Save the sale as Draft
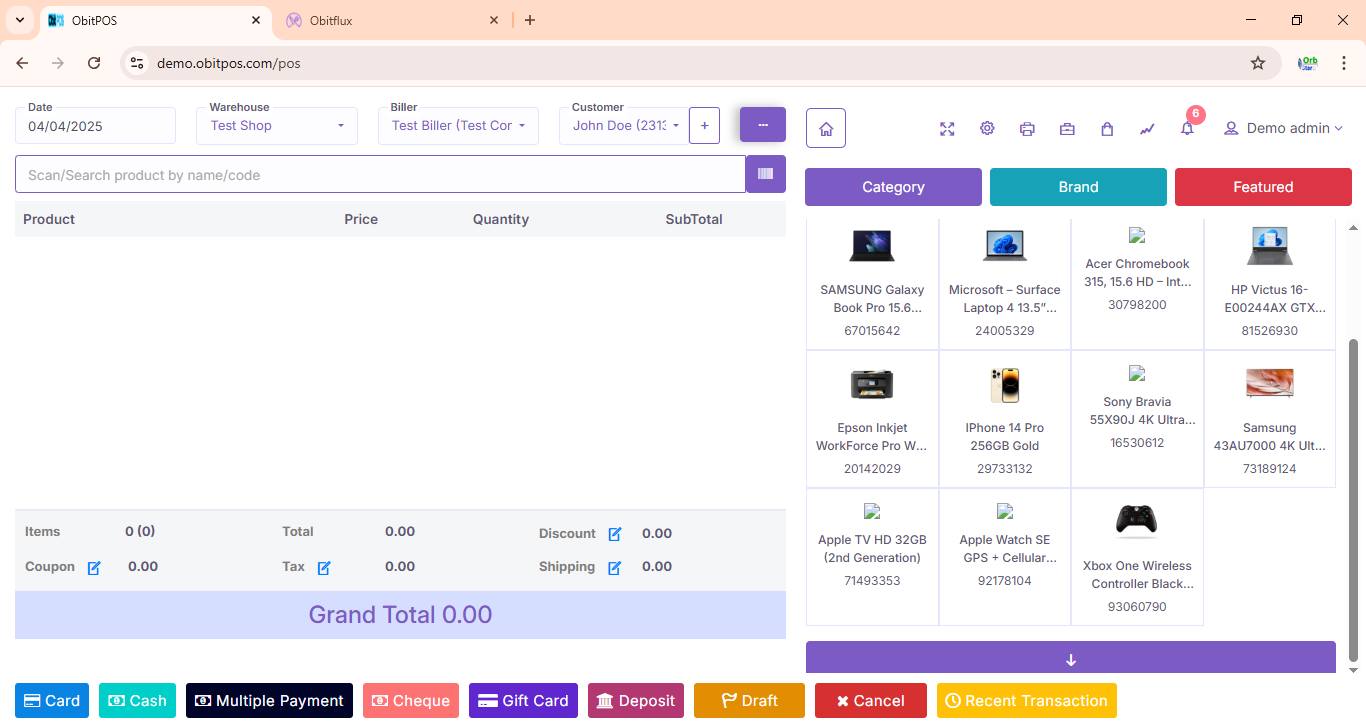1366x728 pixels. (x=749, y=700)
